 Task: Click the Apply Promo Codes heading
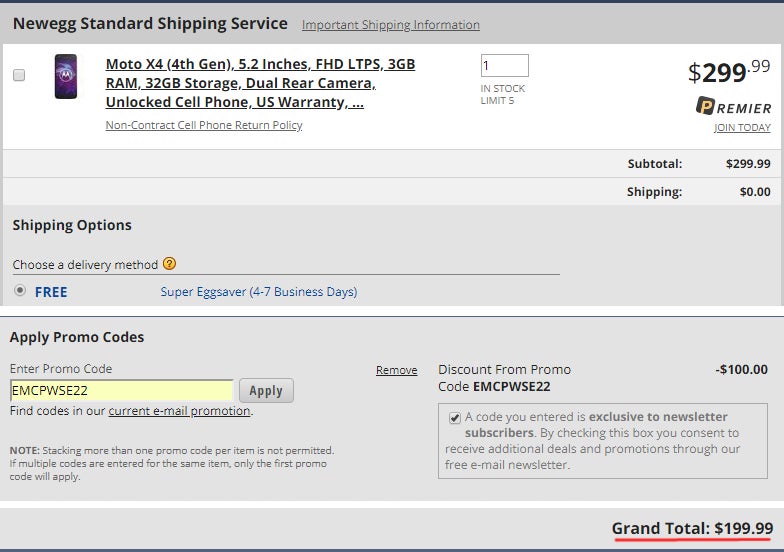(77, 337)
